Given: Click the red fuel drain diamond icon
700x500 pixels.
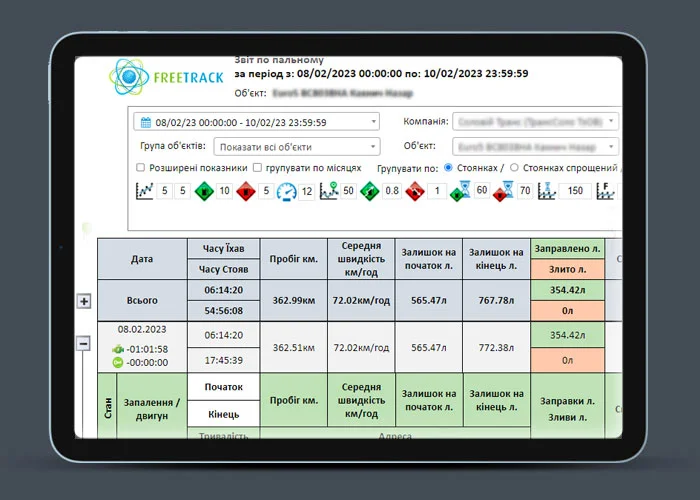Looking at the screenshot, I should coord(246,191).
